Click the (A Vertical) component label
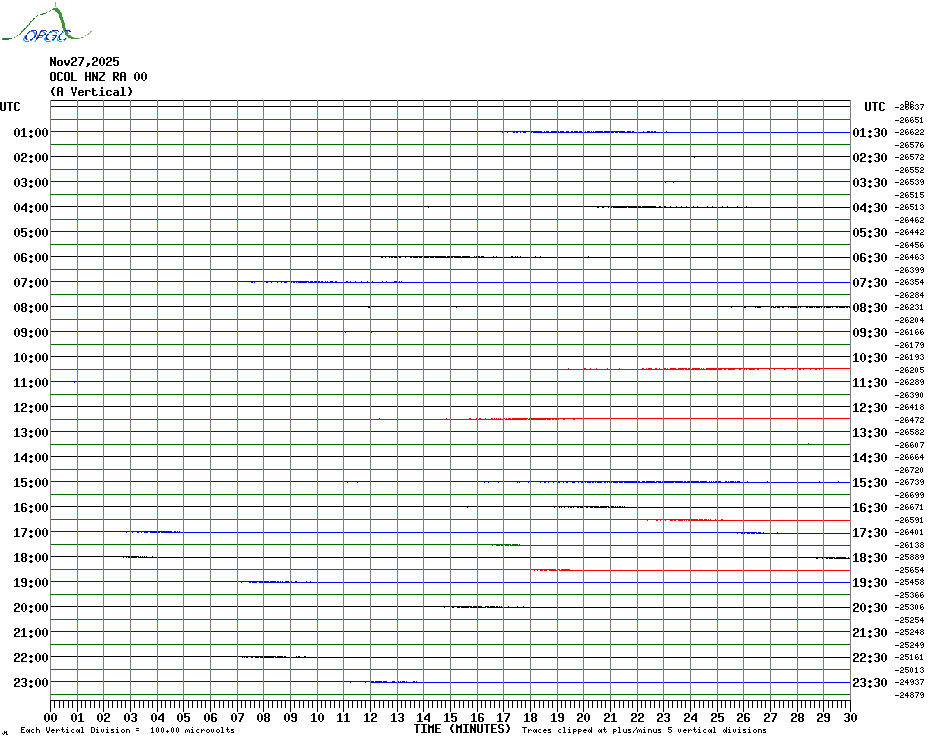The height and width of the screenshot is (744, 930). (x=91, y=92)
